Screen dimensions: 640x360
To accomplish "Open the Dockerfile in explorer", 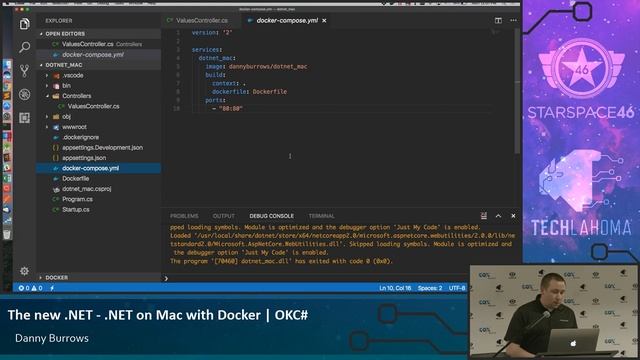I will click(x=99, y=178).
